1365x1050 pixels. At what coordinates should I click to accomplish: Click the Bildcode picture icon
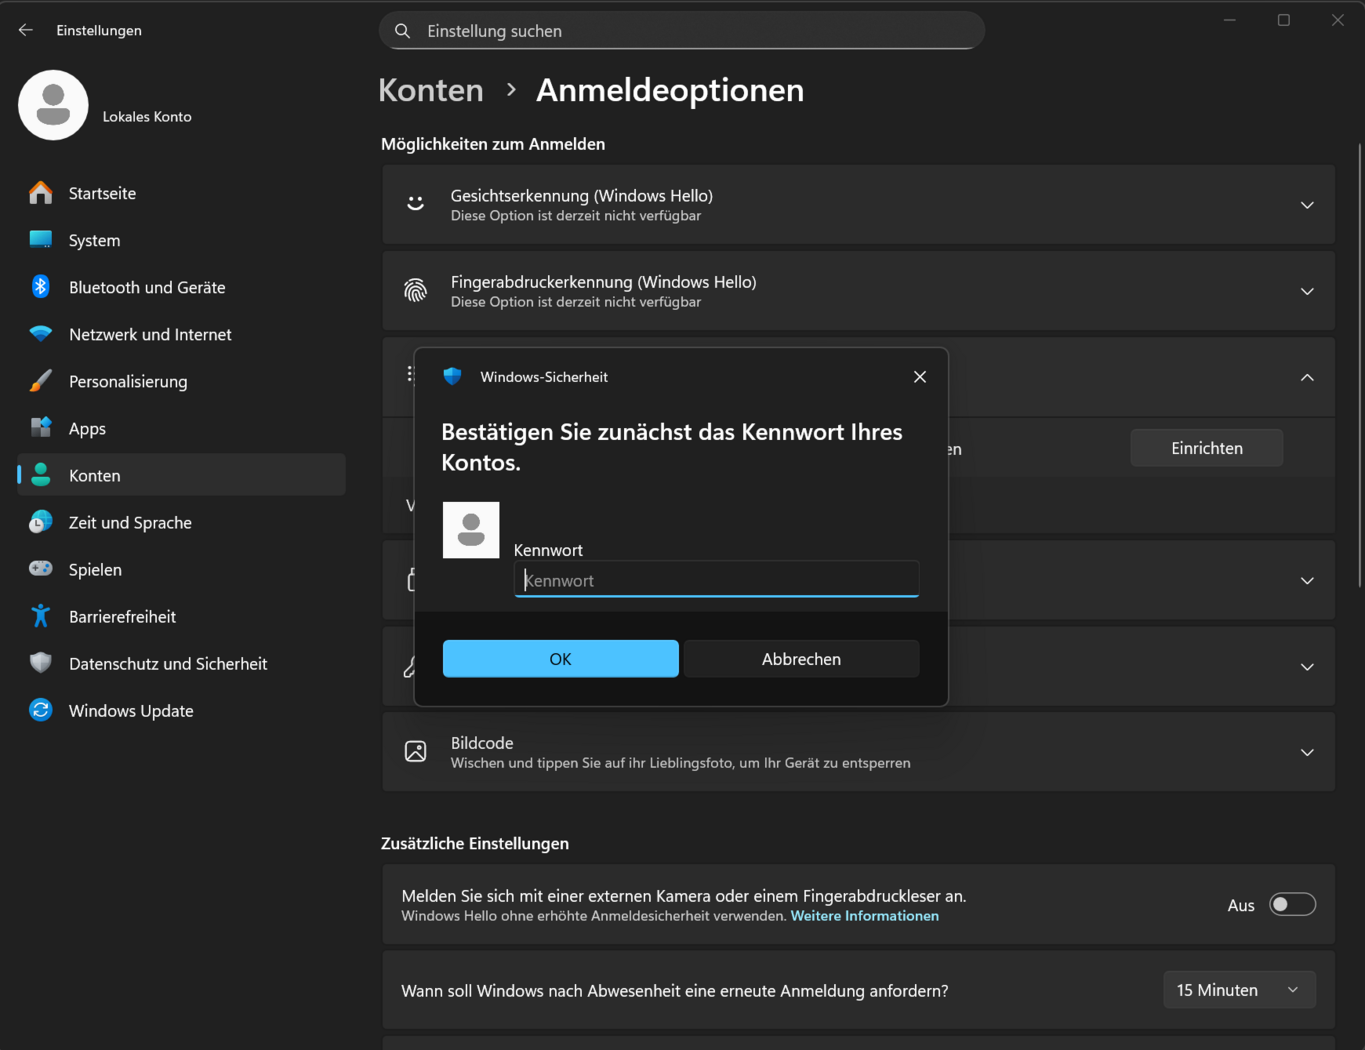pos(416,752)
